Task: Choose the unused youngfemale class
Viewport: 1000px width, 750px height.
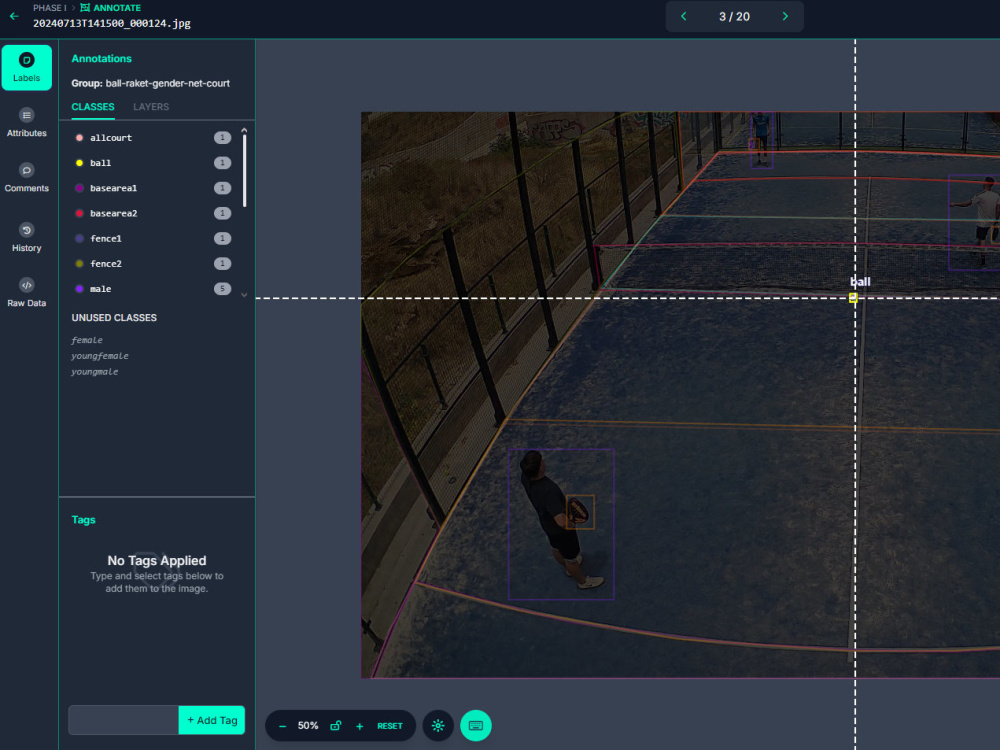Action: tap(99, 356)
